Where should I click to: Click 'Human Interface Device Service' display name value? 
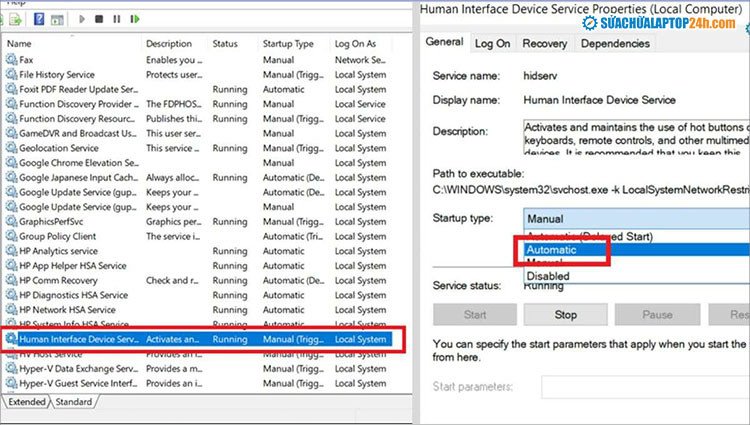click(x=599, y=100)
